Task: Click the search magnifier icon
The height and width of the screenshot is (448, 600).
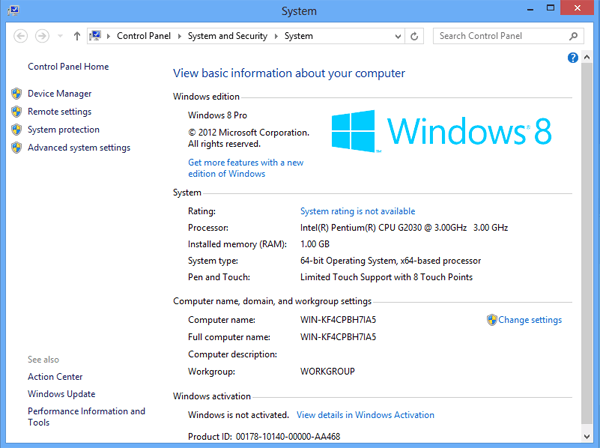Action: pos(573,36)
